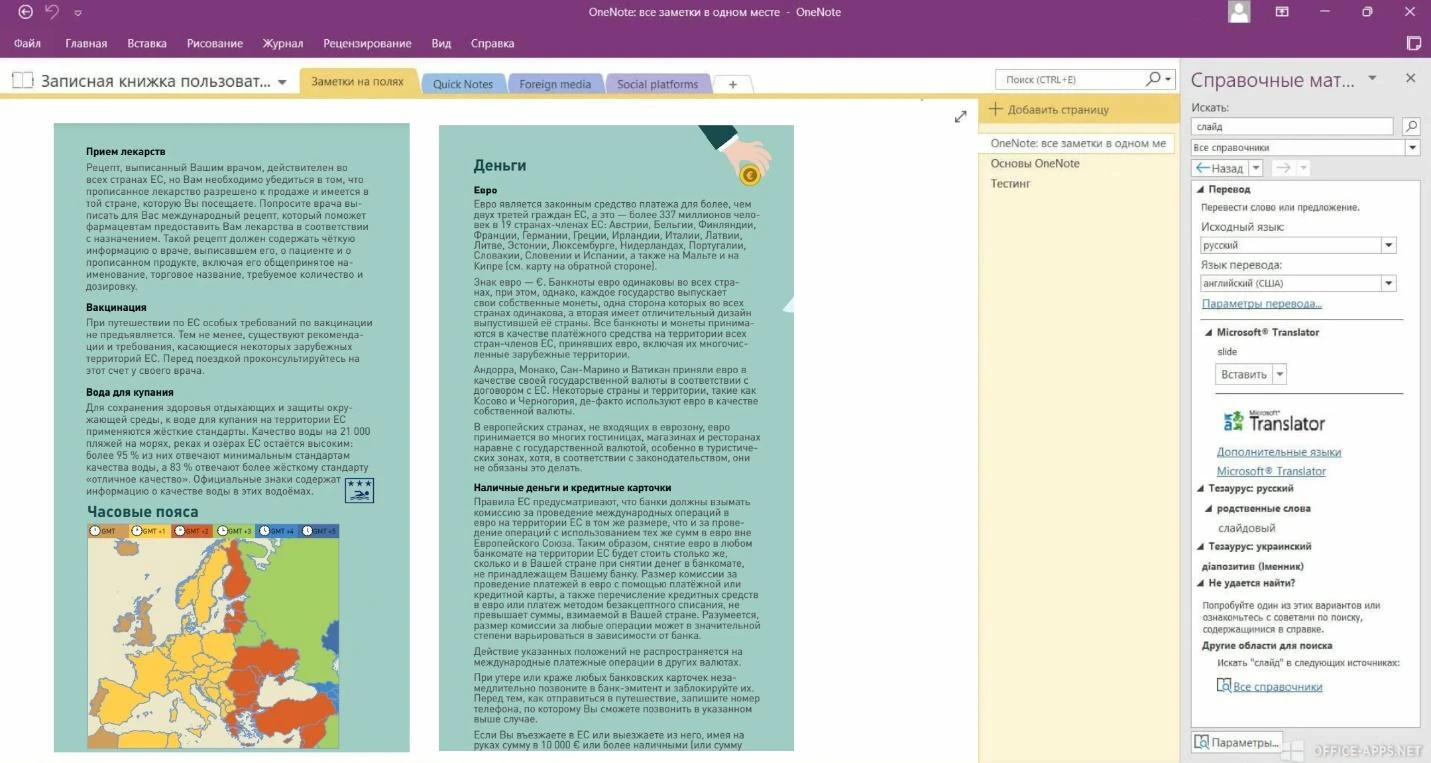The width and height of the screenshot is (1431, 763).
Task: Close the Справочные материалы pane
Action: (1410, 78)
